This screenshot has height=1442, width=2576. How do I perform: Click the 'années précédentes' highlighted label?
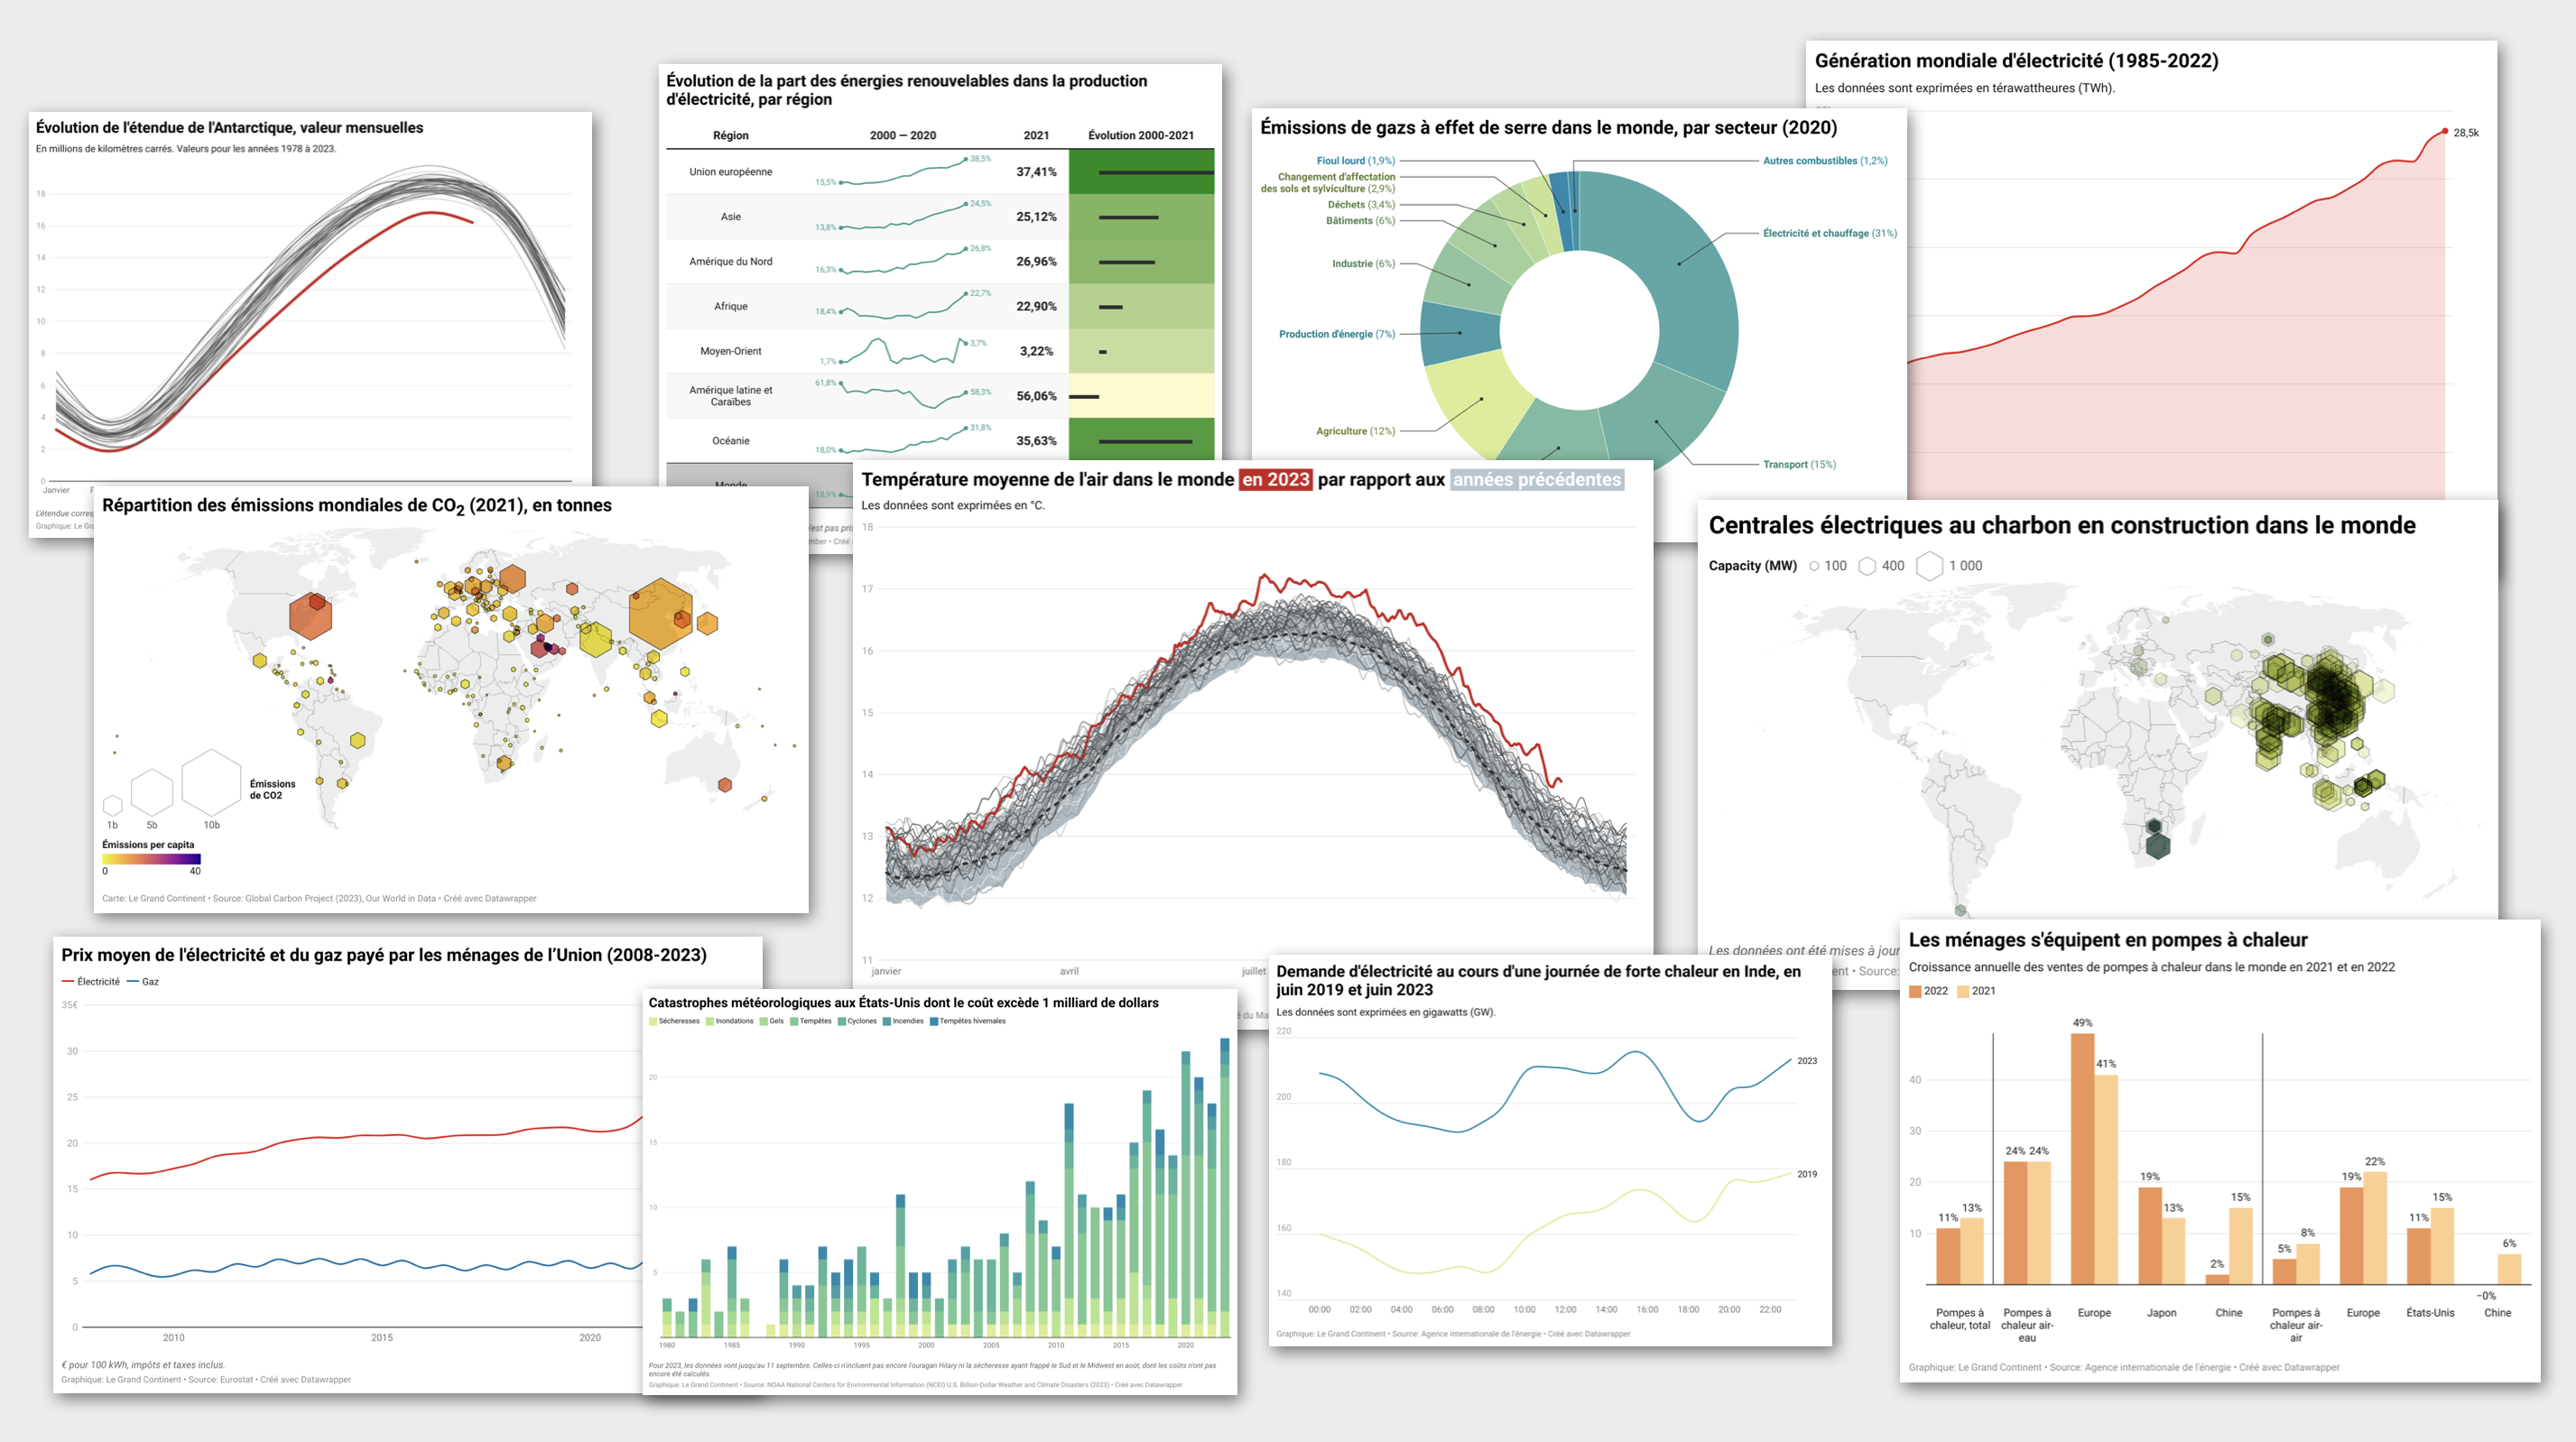point(1536,480)
